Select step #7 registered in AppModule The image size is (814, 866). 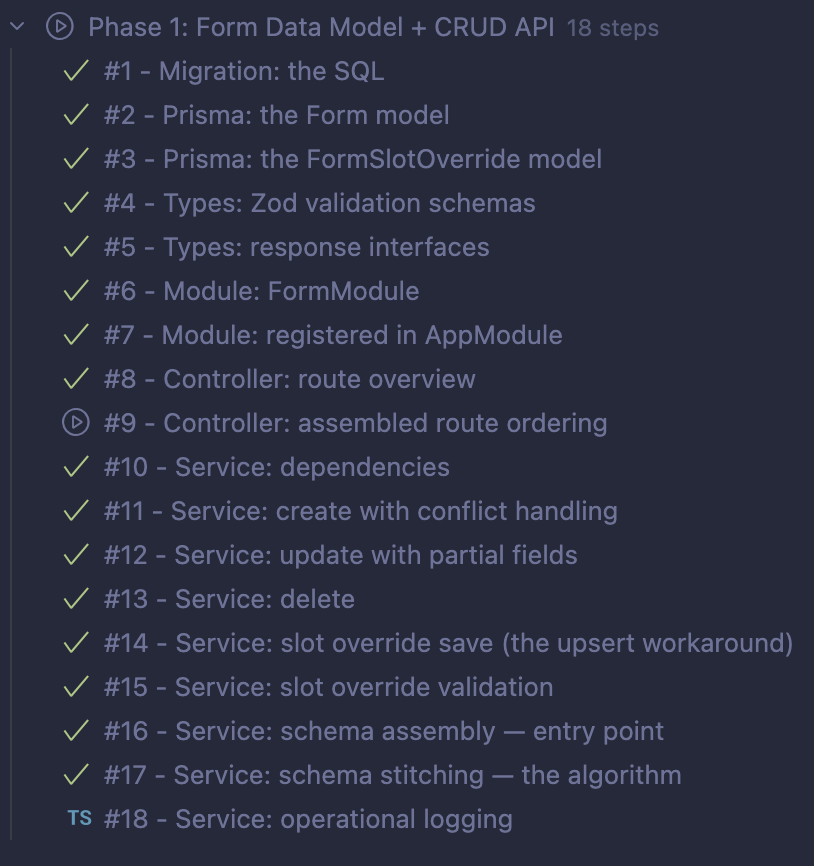click(x=332, y=335)
